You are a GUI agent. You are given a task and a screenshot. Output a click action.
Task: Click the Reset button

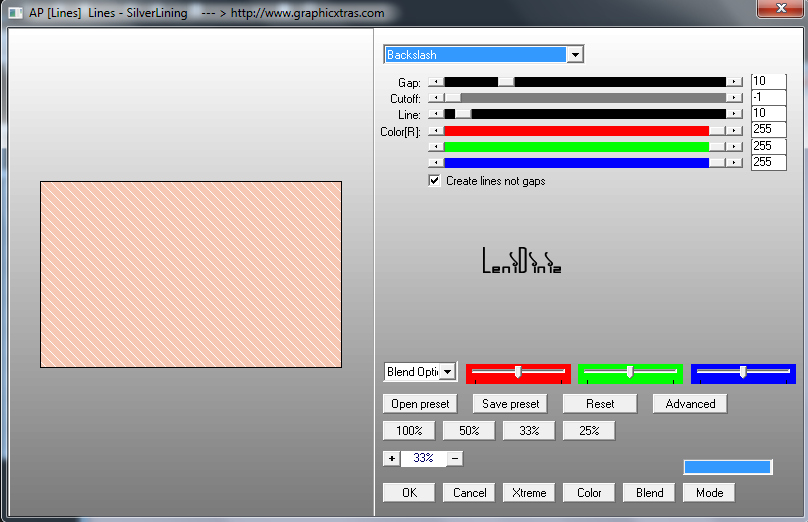(600, 404)
